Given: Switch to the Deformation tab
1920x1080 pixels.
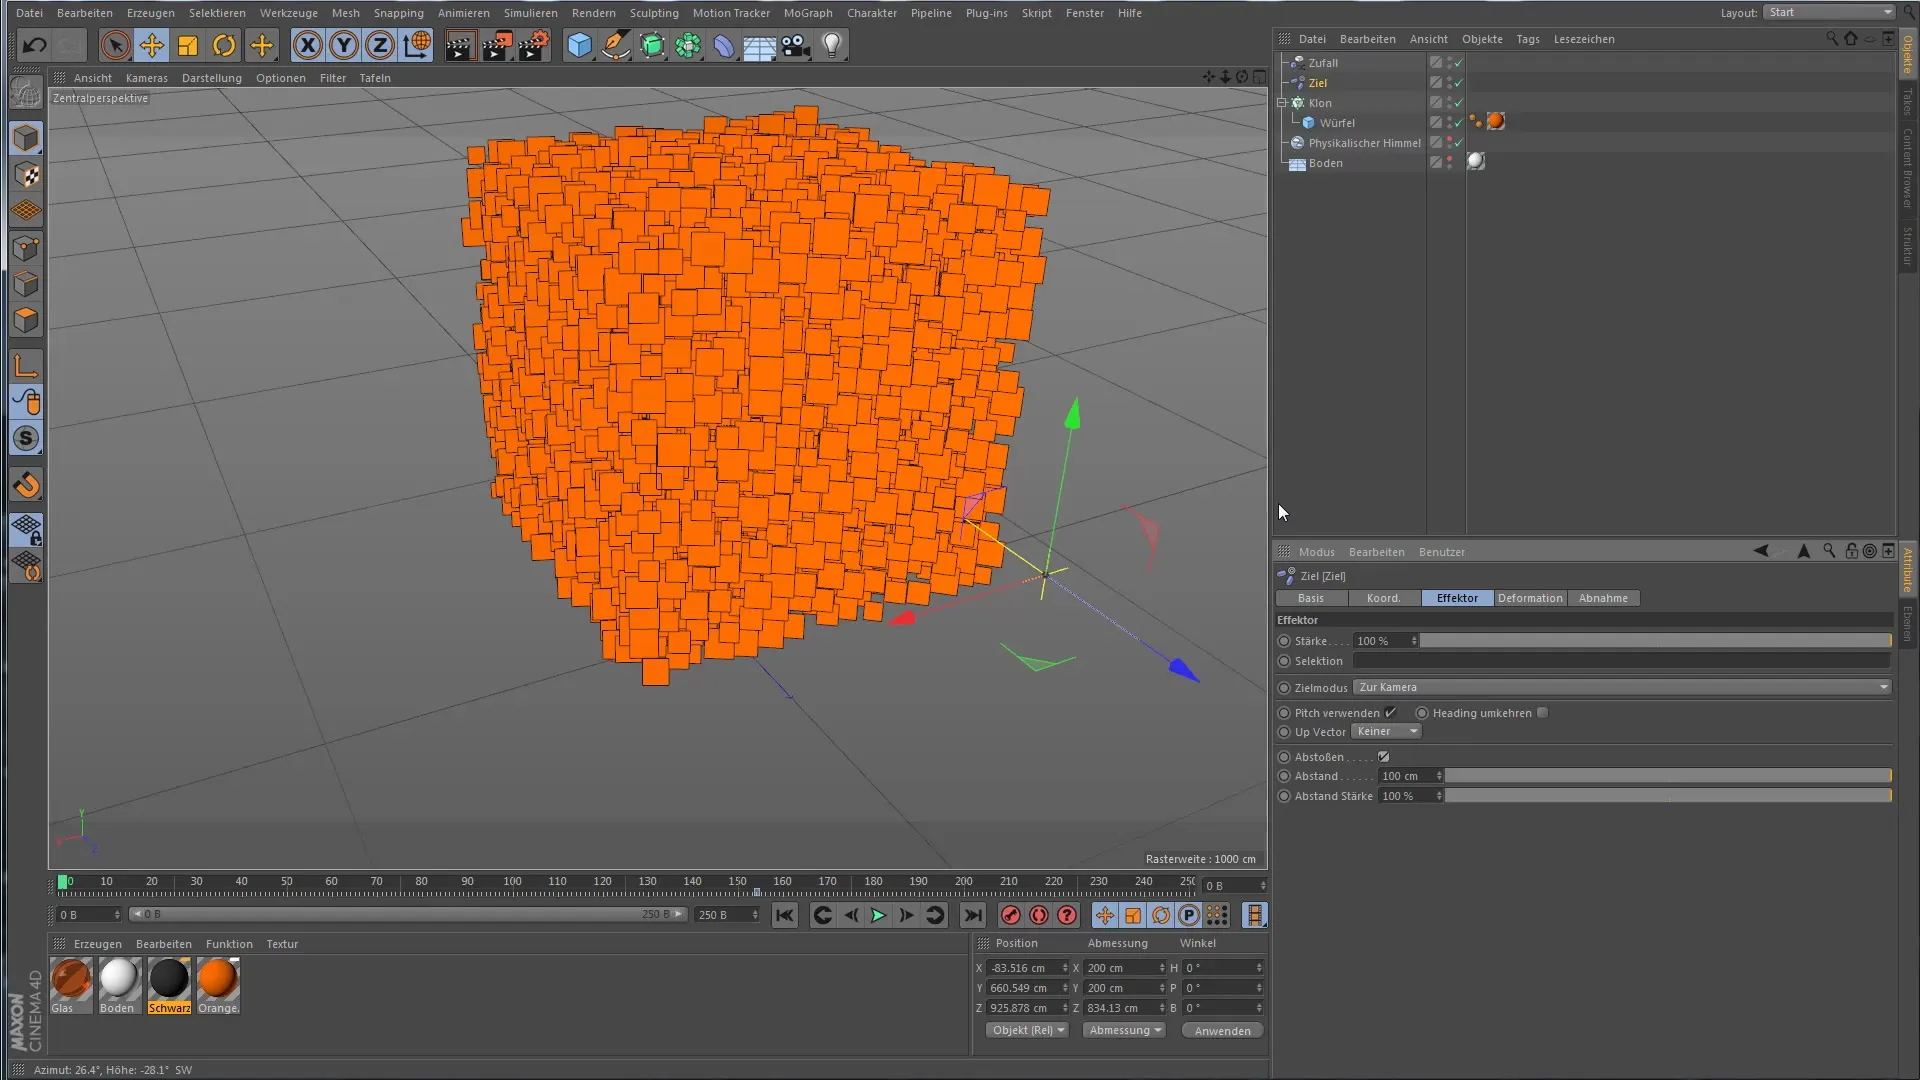Looking at the screenshot, I should coord(1530,598).
